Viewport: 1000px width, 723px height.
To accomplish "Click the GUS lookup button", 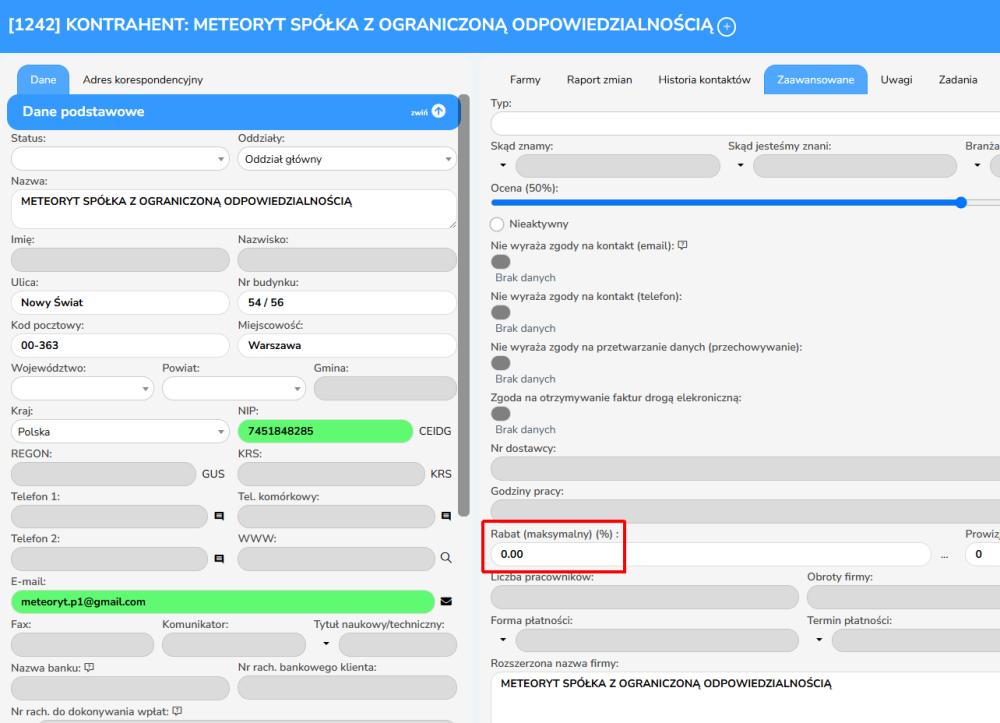I will tap(213, 474).
